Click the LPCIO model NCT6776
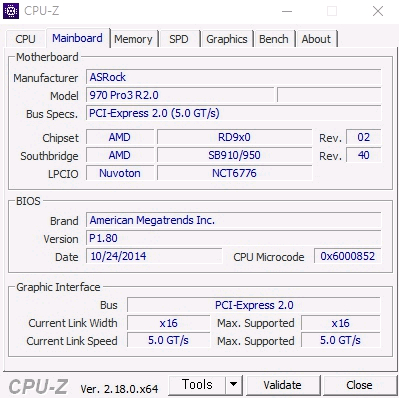 click(234, 173)
